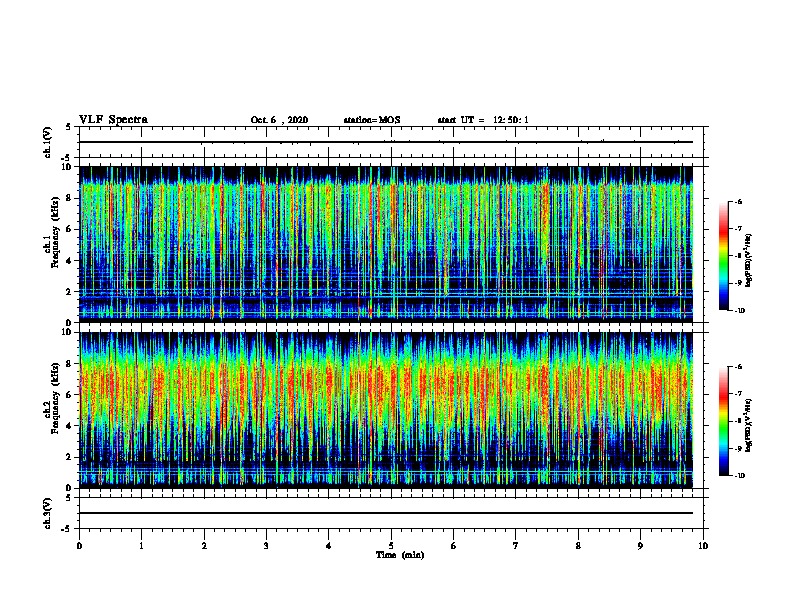
Task: Click the log(PSD) label beside ch.1 colorbar
Action: pos(749,261)
